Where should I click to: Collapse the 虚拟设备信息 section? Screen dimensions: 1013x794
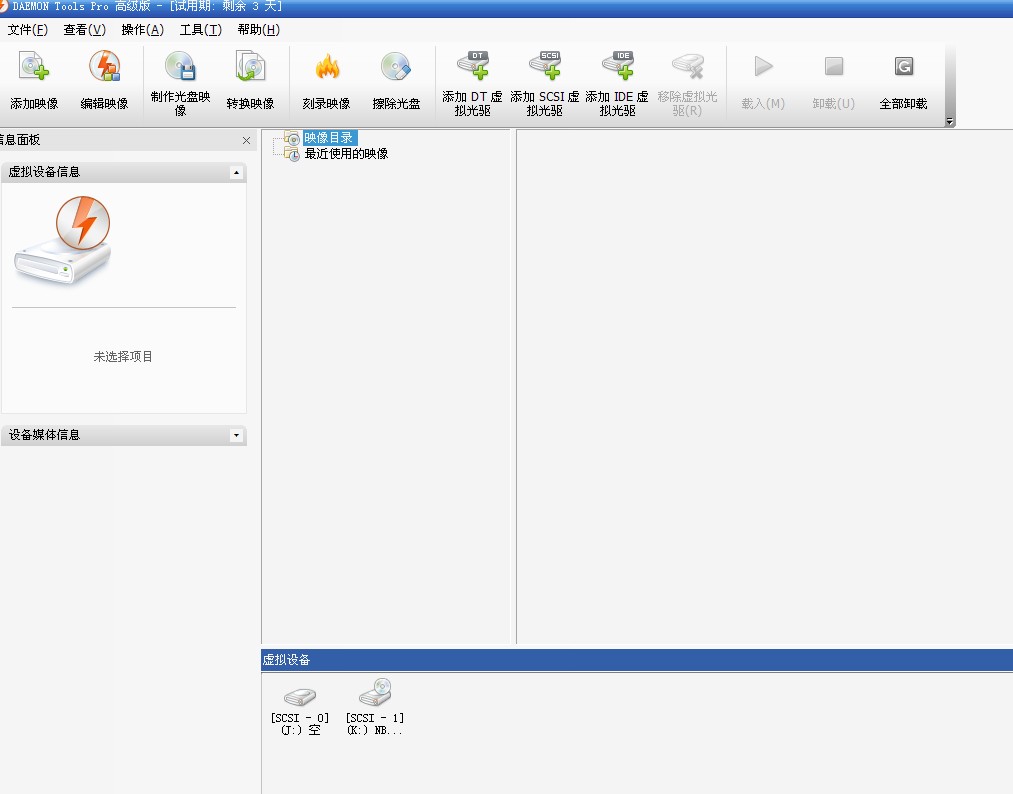click(x=236, y=172)
